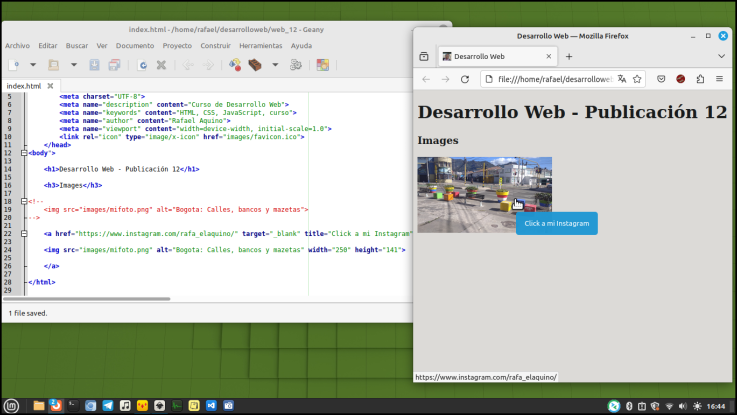Navigate forward in Geany toolbar

tap(208, 65)
